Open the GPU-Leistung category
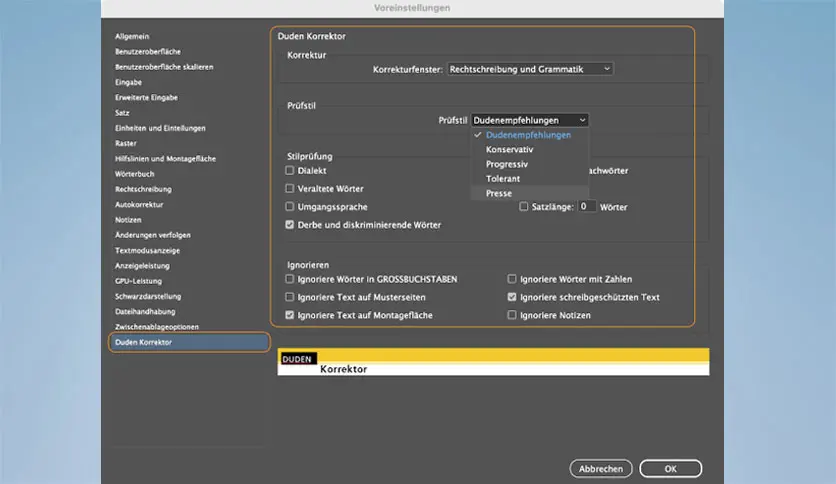Viewport: 836px width, 484px height. point(139,281)
